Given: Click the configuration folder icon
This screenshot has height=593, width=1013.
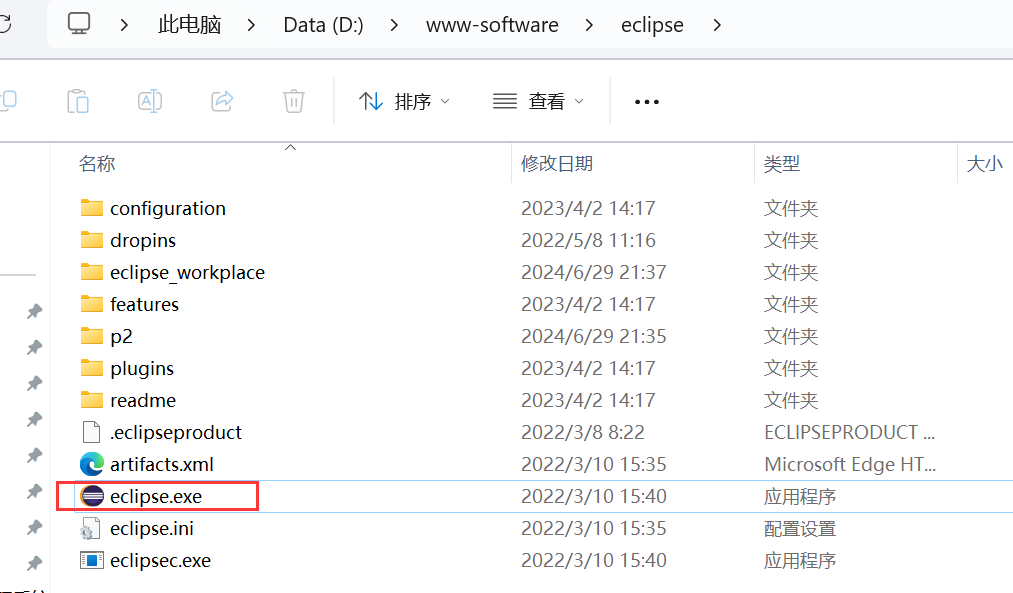Looking at the screenshot, I should click(x=92, y=208).
